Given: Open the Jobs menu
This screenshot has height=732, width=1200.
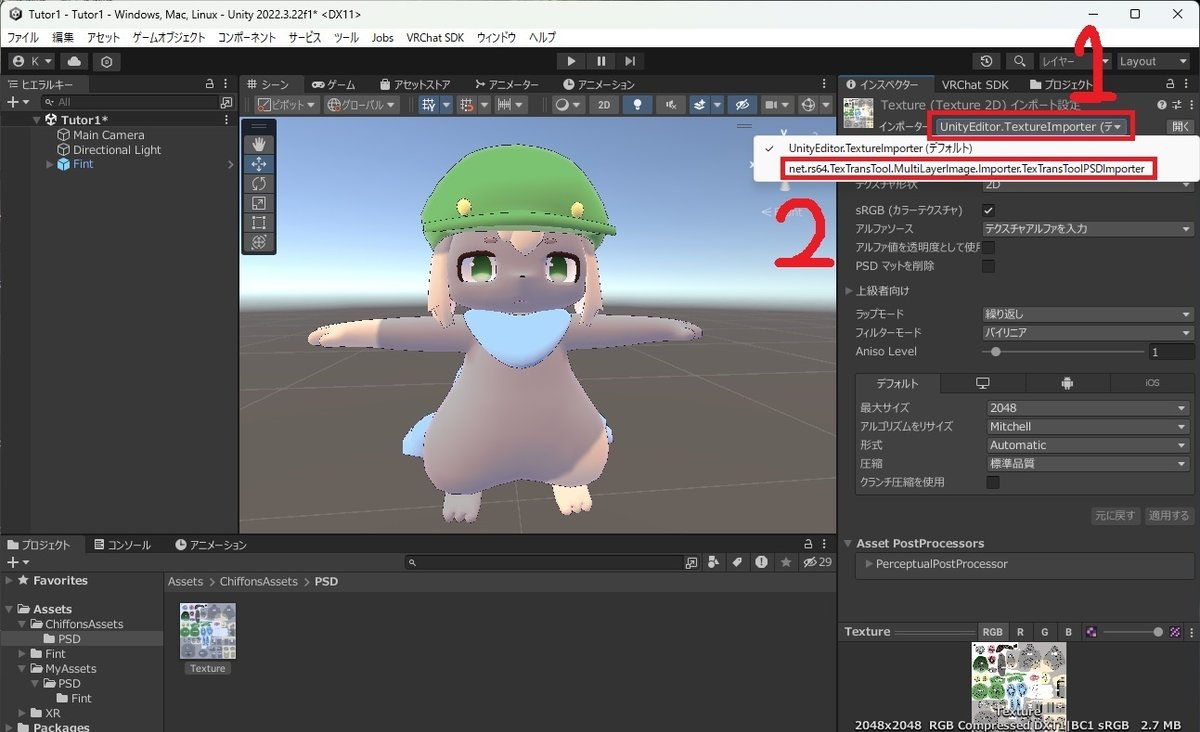Looking at the screenshot, I should click(x=382, y=37).
